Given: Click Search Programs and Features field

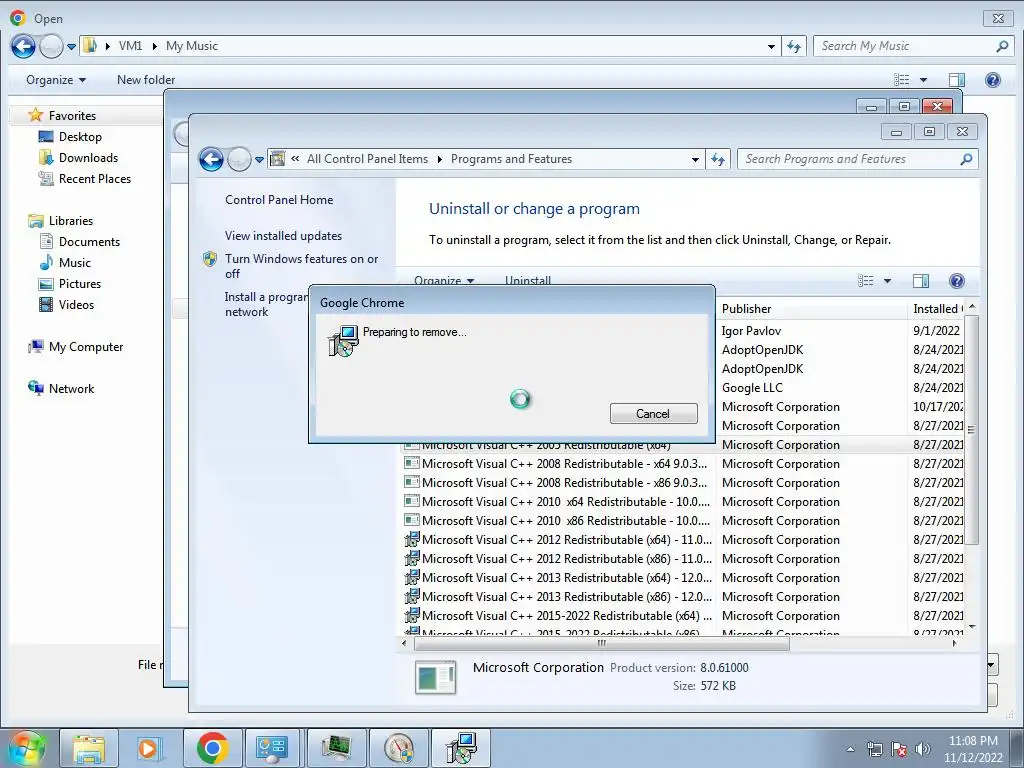Looking at the screenshot, I should [x=851, y=159].
